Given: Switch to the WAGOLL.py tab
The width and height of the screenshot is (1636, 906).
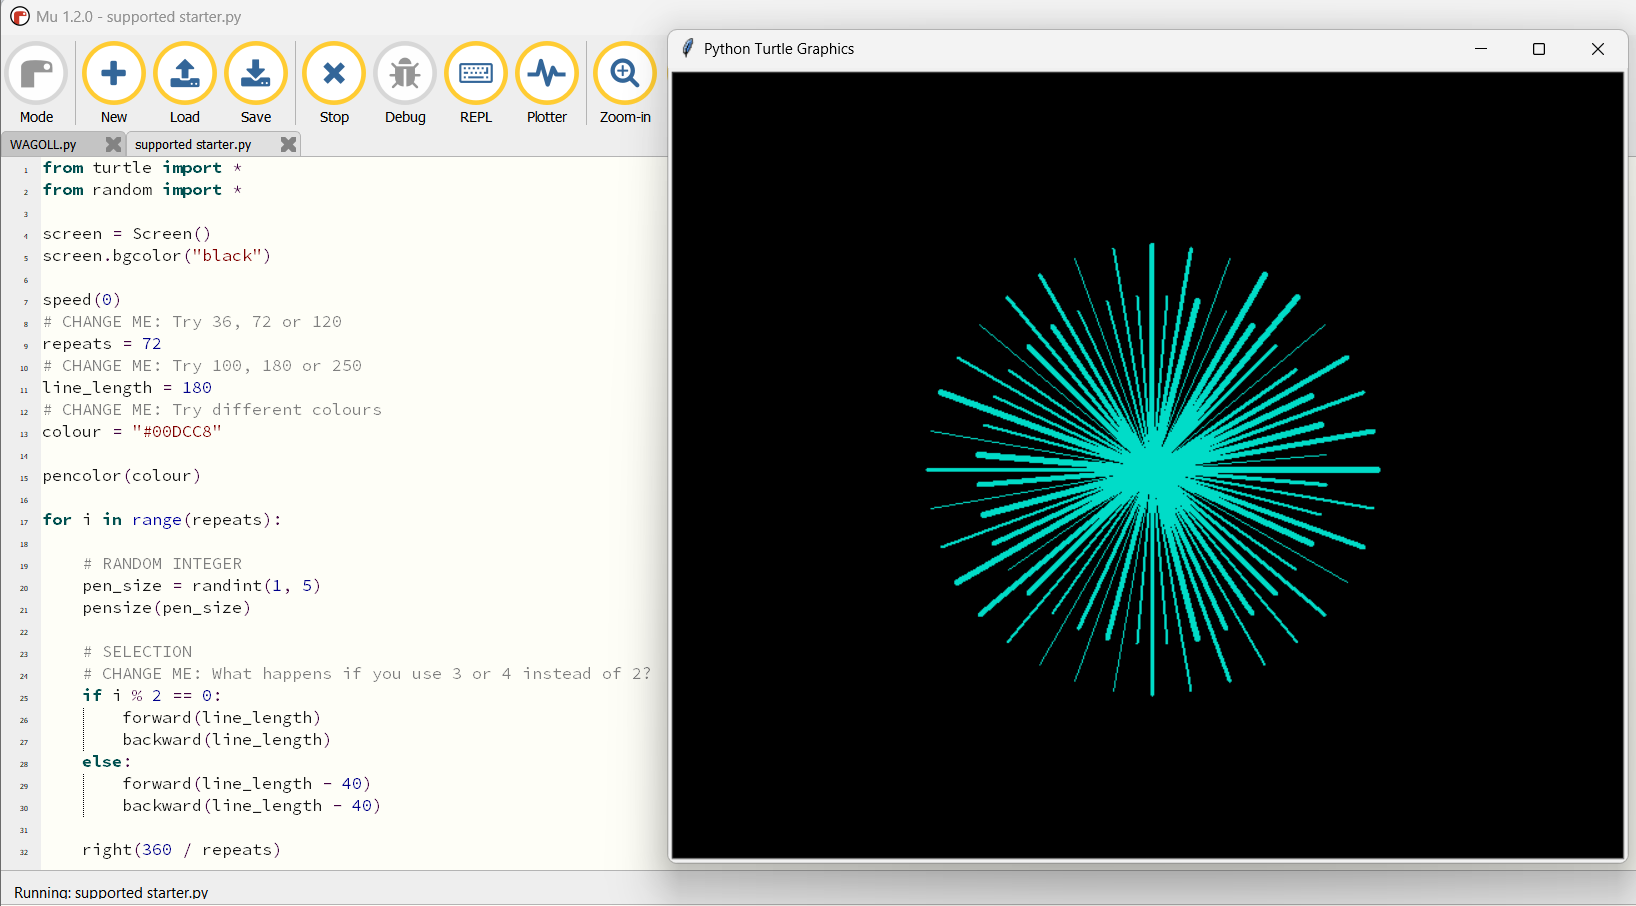Looking at the screenshot, I should tap(43, 144).
